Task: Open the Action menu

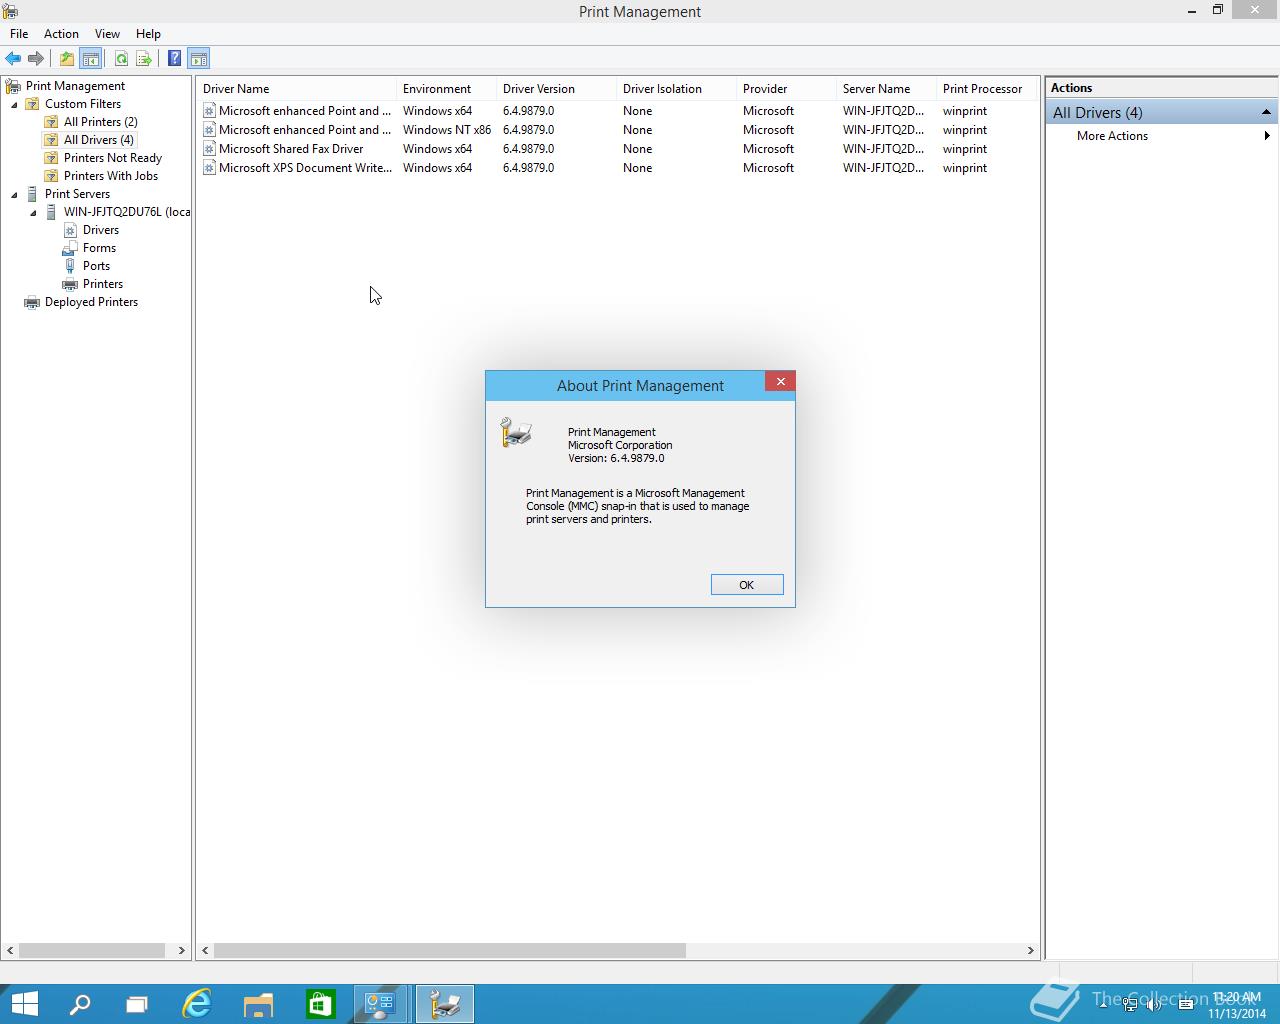Action: (61, 34)
